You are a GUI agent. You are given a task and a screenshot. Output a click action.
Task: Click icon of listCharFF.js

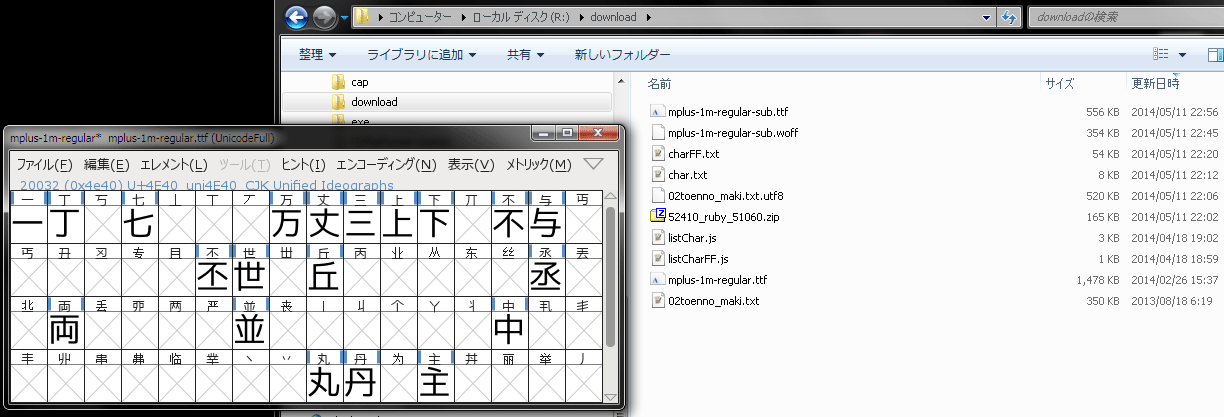tap(657, 258)
